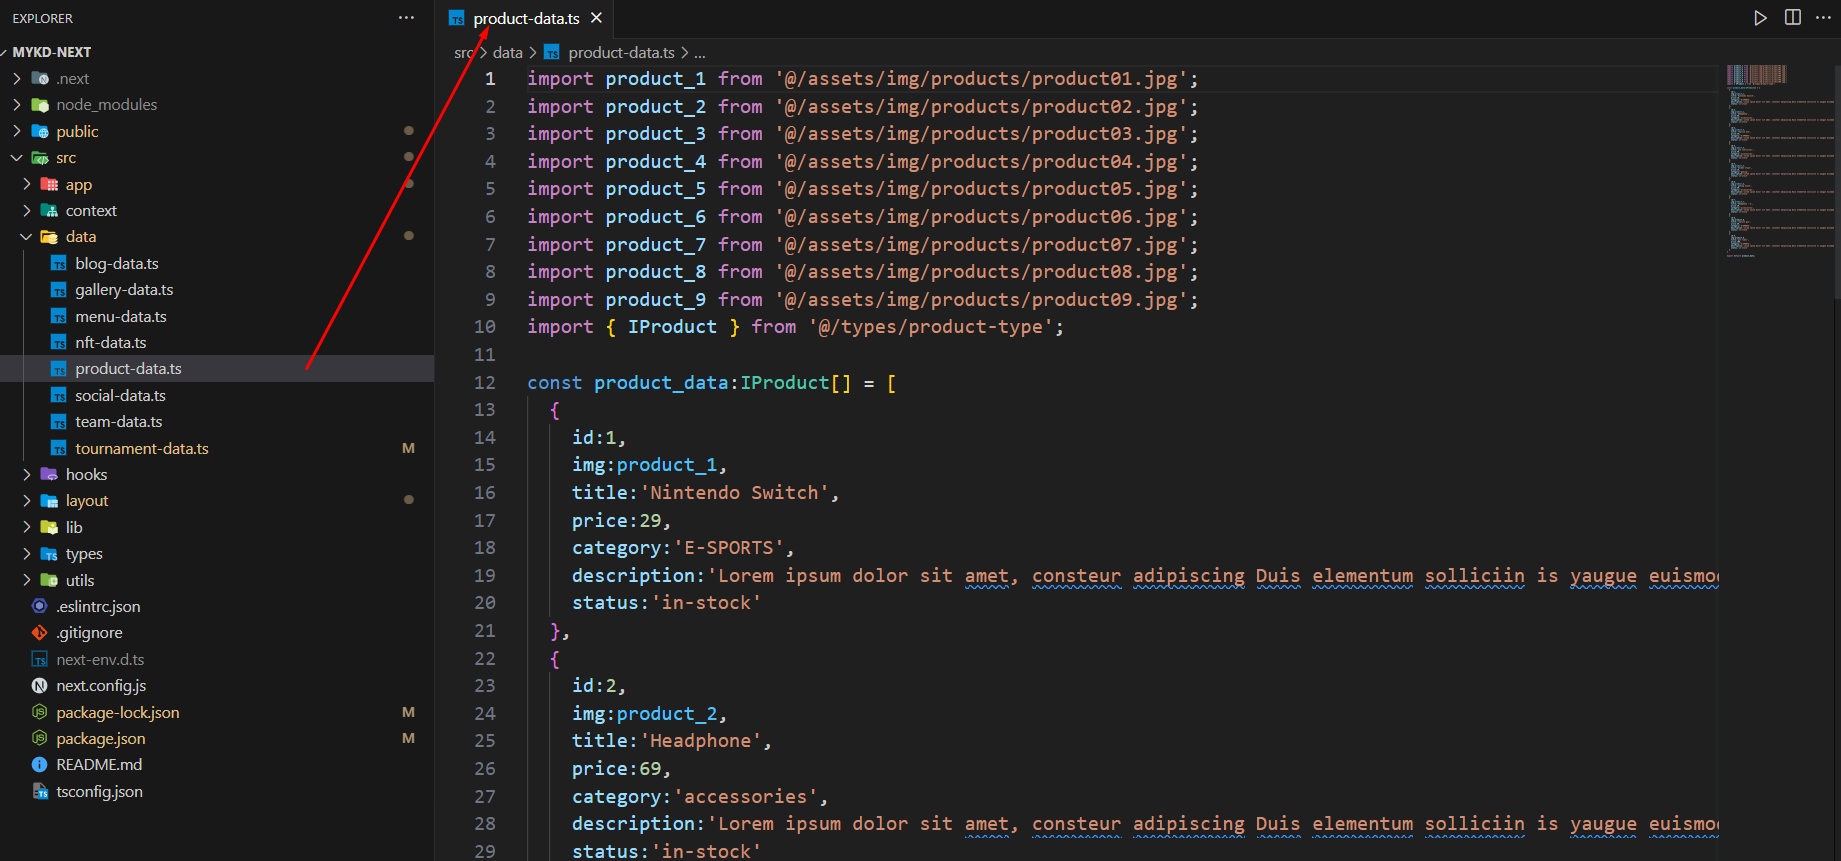Click line number 12 in the gutter
Image resolution: width=1841 pixels, height=861 pixels.
point(485,382)
